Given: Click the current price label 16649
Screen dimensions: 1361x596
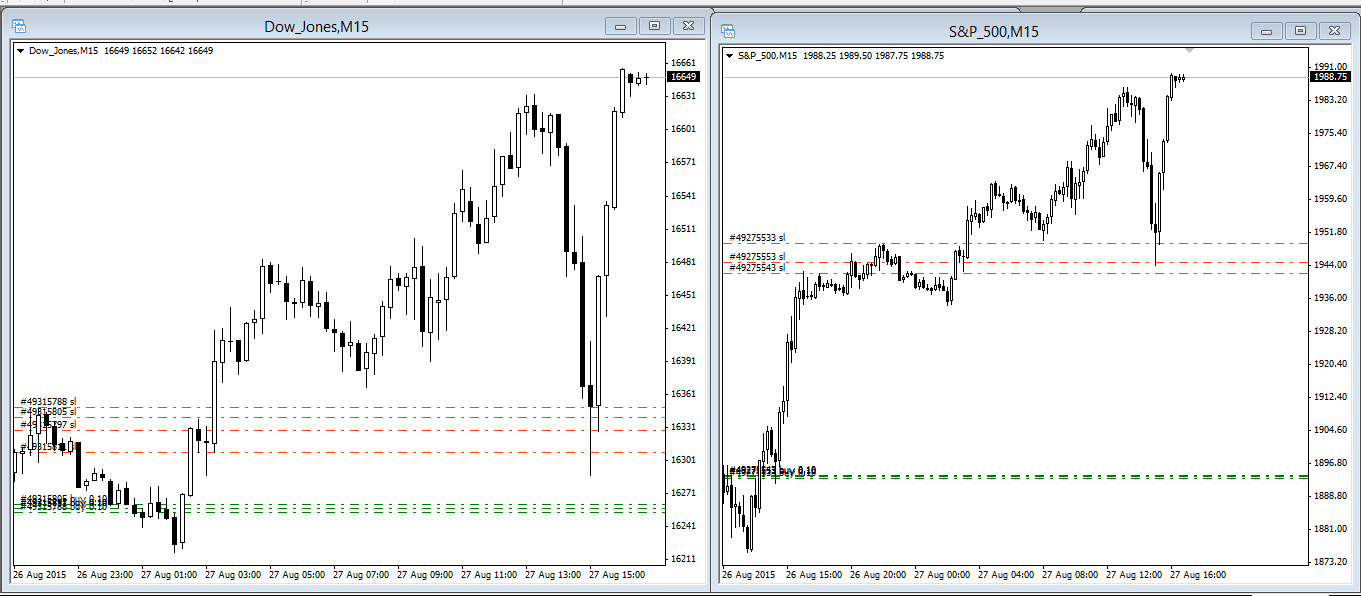Looking at the screenshot, I should tap(684, 76).
